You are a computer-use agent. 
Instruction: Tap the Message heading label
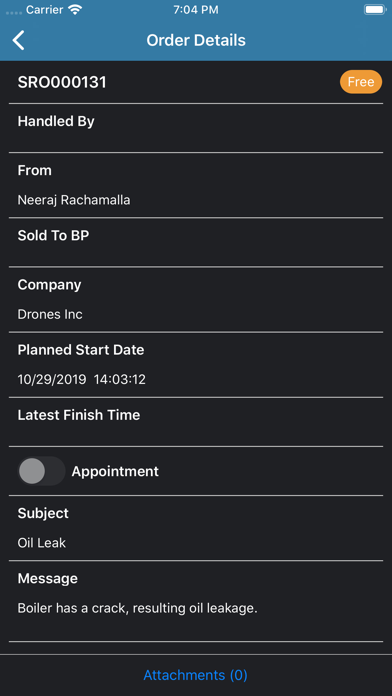(48, 578)
